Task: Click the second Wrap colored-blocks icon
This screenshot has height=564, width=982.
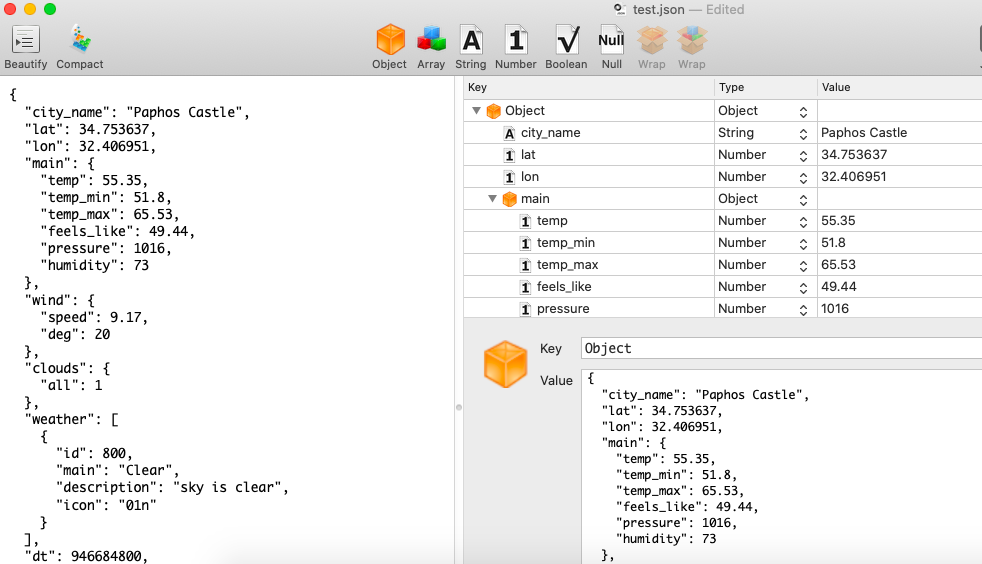Action: [x=691, y=40]
